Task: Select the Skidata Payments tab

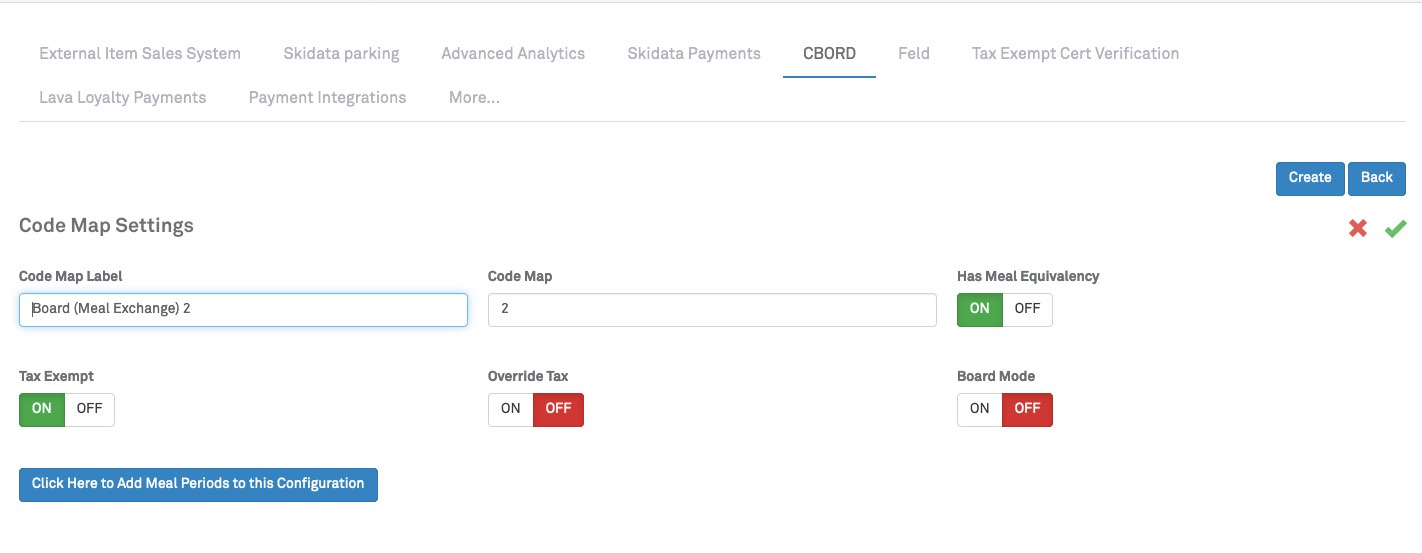Action: tap(694, 54)
